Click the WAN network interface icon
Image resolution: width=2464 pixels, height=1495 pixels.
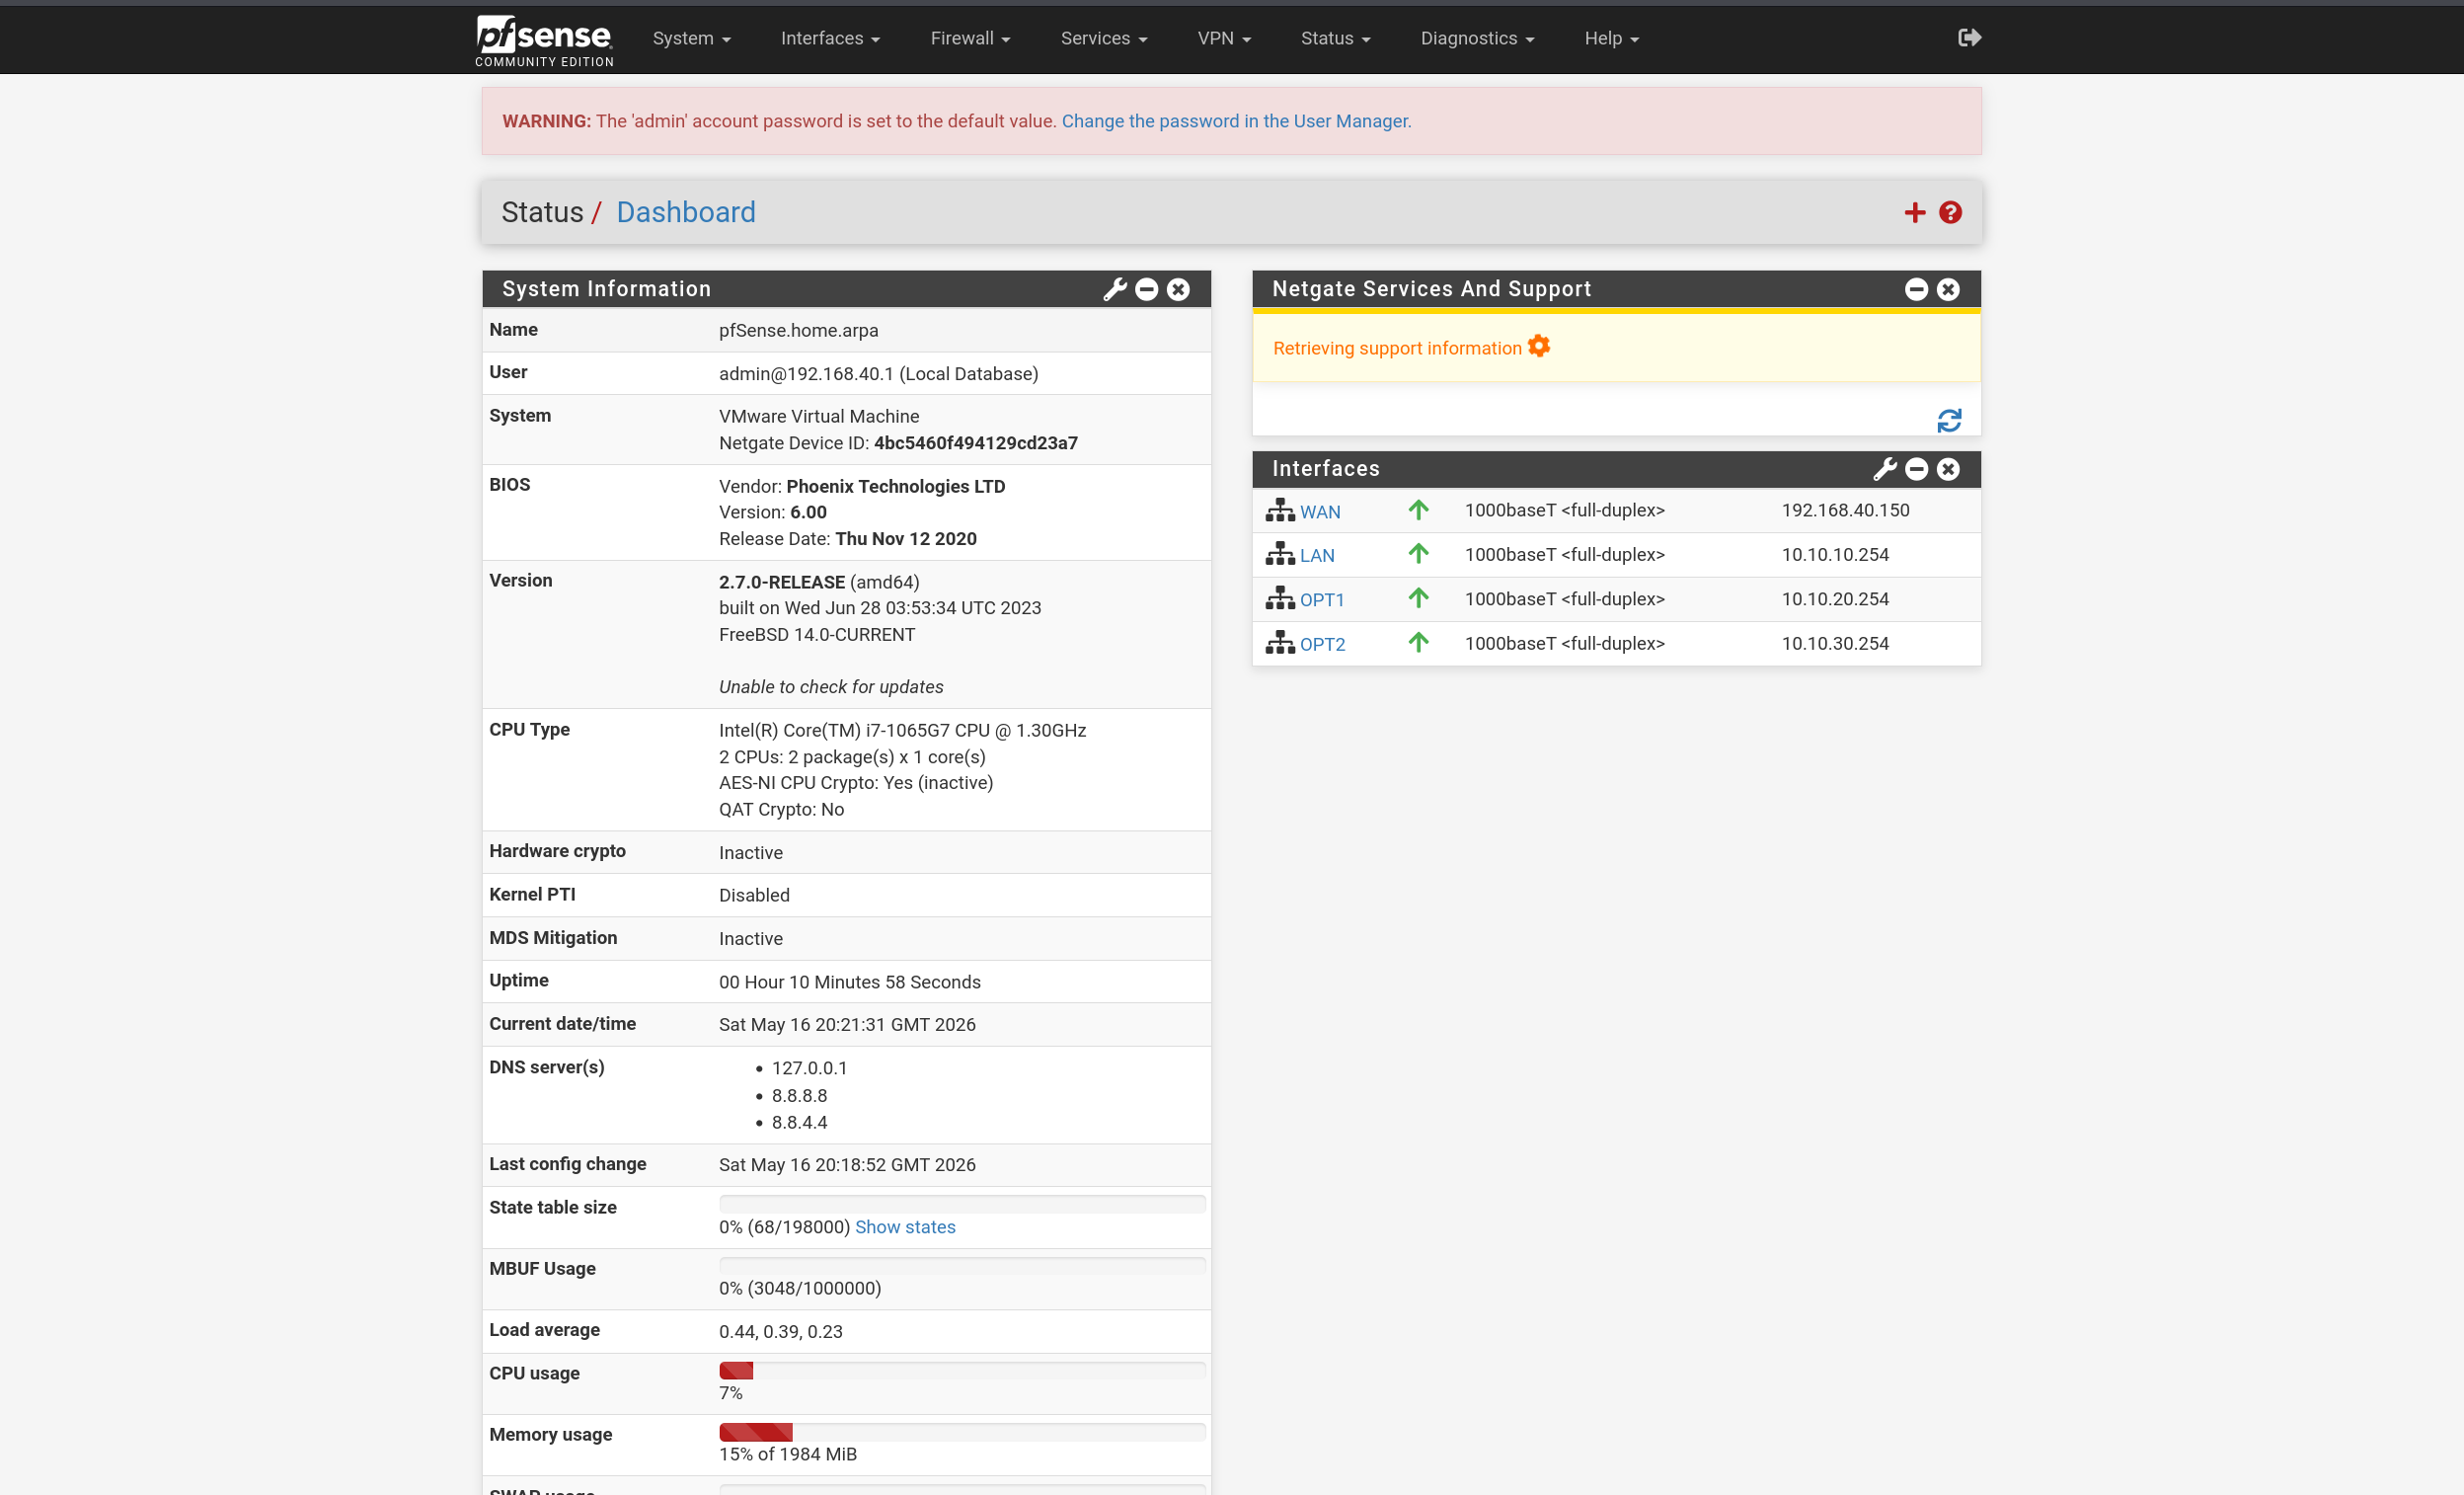[1280, 511]
